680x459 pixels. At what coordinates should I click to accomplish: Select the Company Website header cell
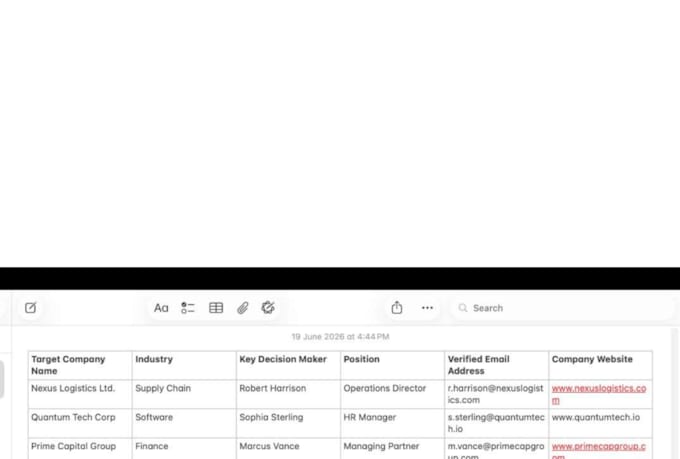(x=601, y=365)
